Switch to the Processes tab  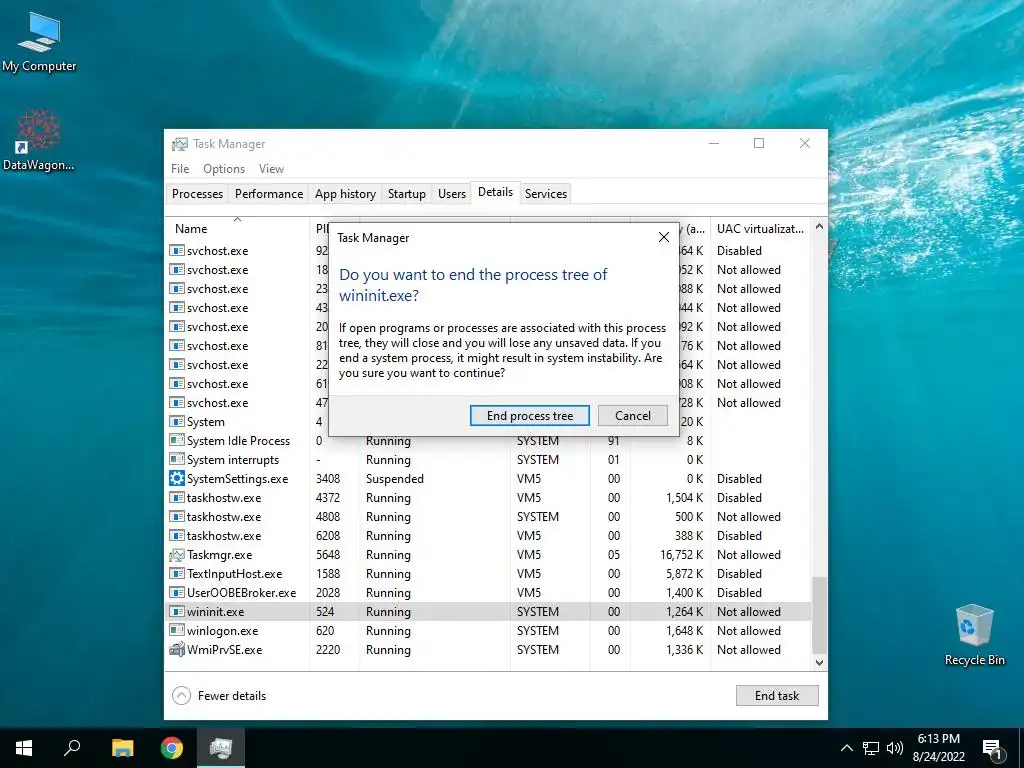tap(197, 194)
